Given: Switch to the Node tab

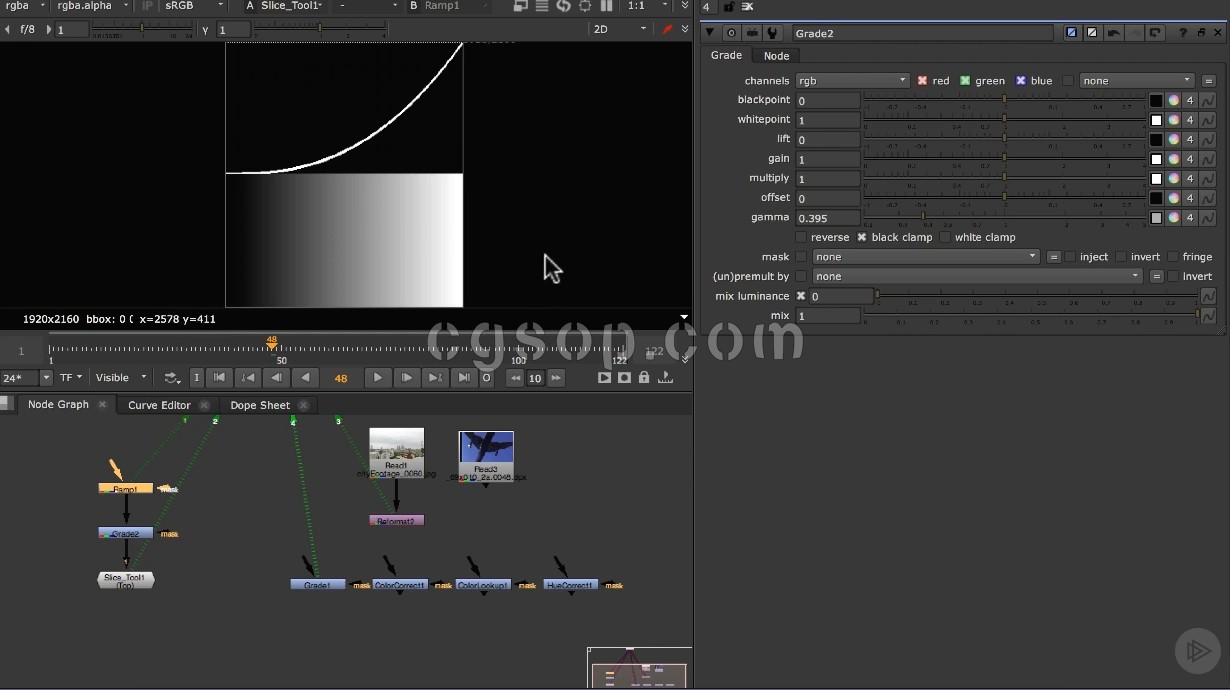Looking at the screenshot, I should pyautogui.click(x=777, y=56).
